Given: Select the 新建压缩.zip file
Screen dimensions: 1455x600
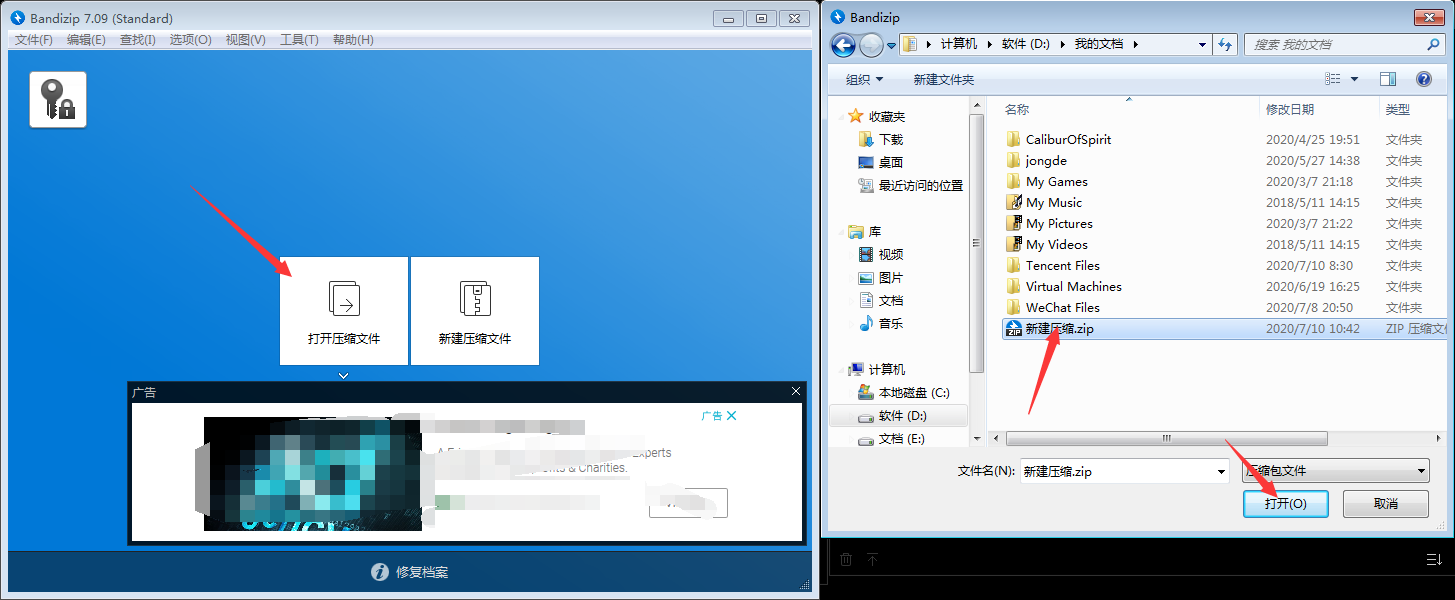Looking at the screenshot, I should point(1225,328).
